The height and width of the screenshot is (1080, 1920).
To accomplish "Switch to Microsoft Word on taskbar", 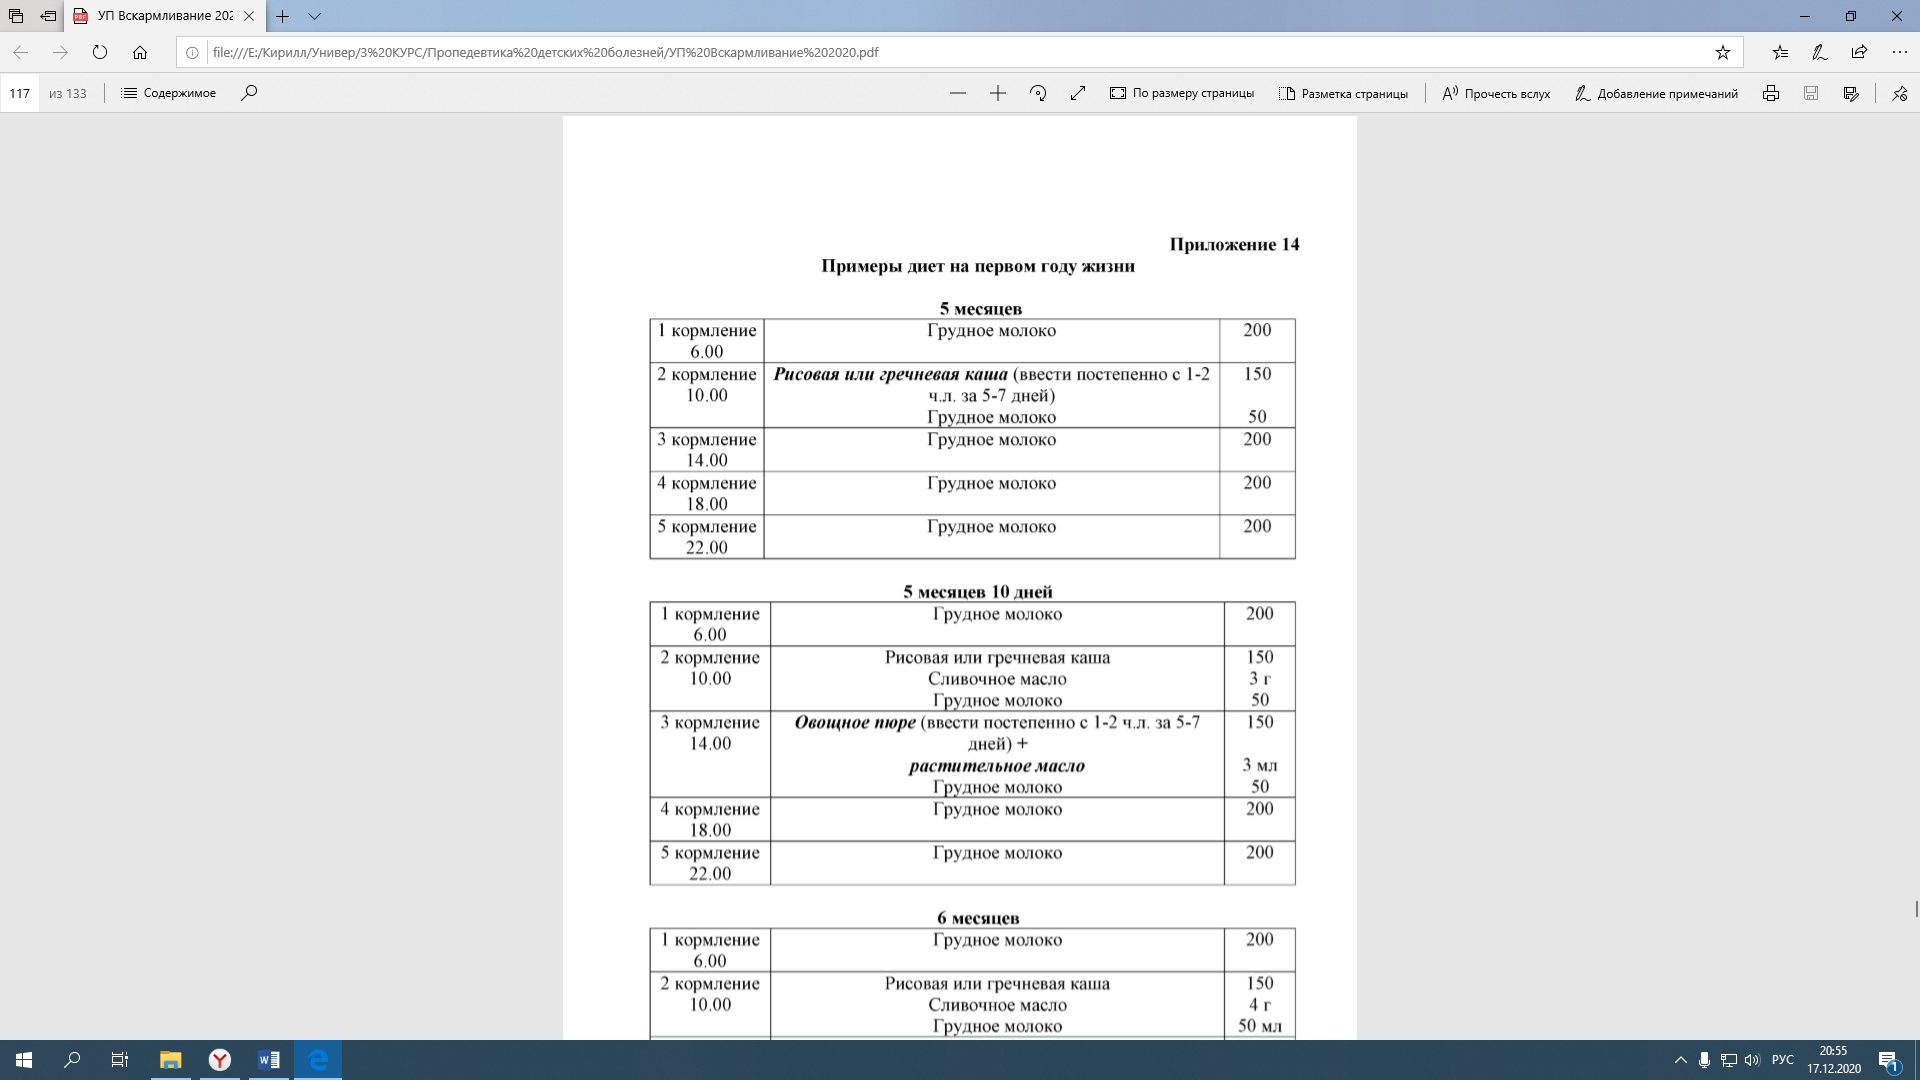I will (269, 1060).
